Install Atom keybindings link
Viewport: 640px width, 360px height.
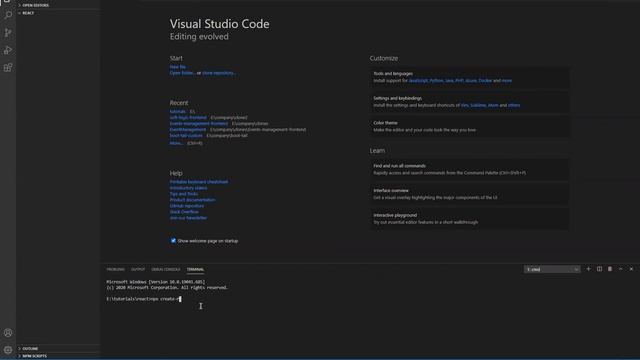(493, 105)
